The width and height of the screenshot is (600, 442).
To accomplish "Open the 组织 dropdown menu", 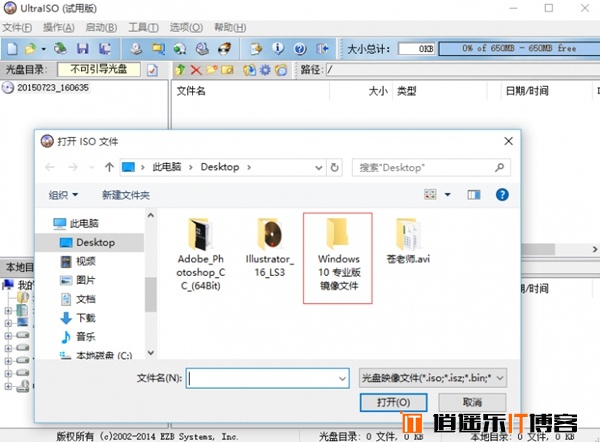I will tap(63, 195).
